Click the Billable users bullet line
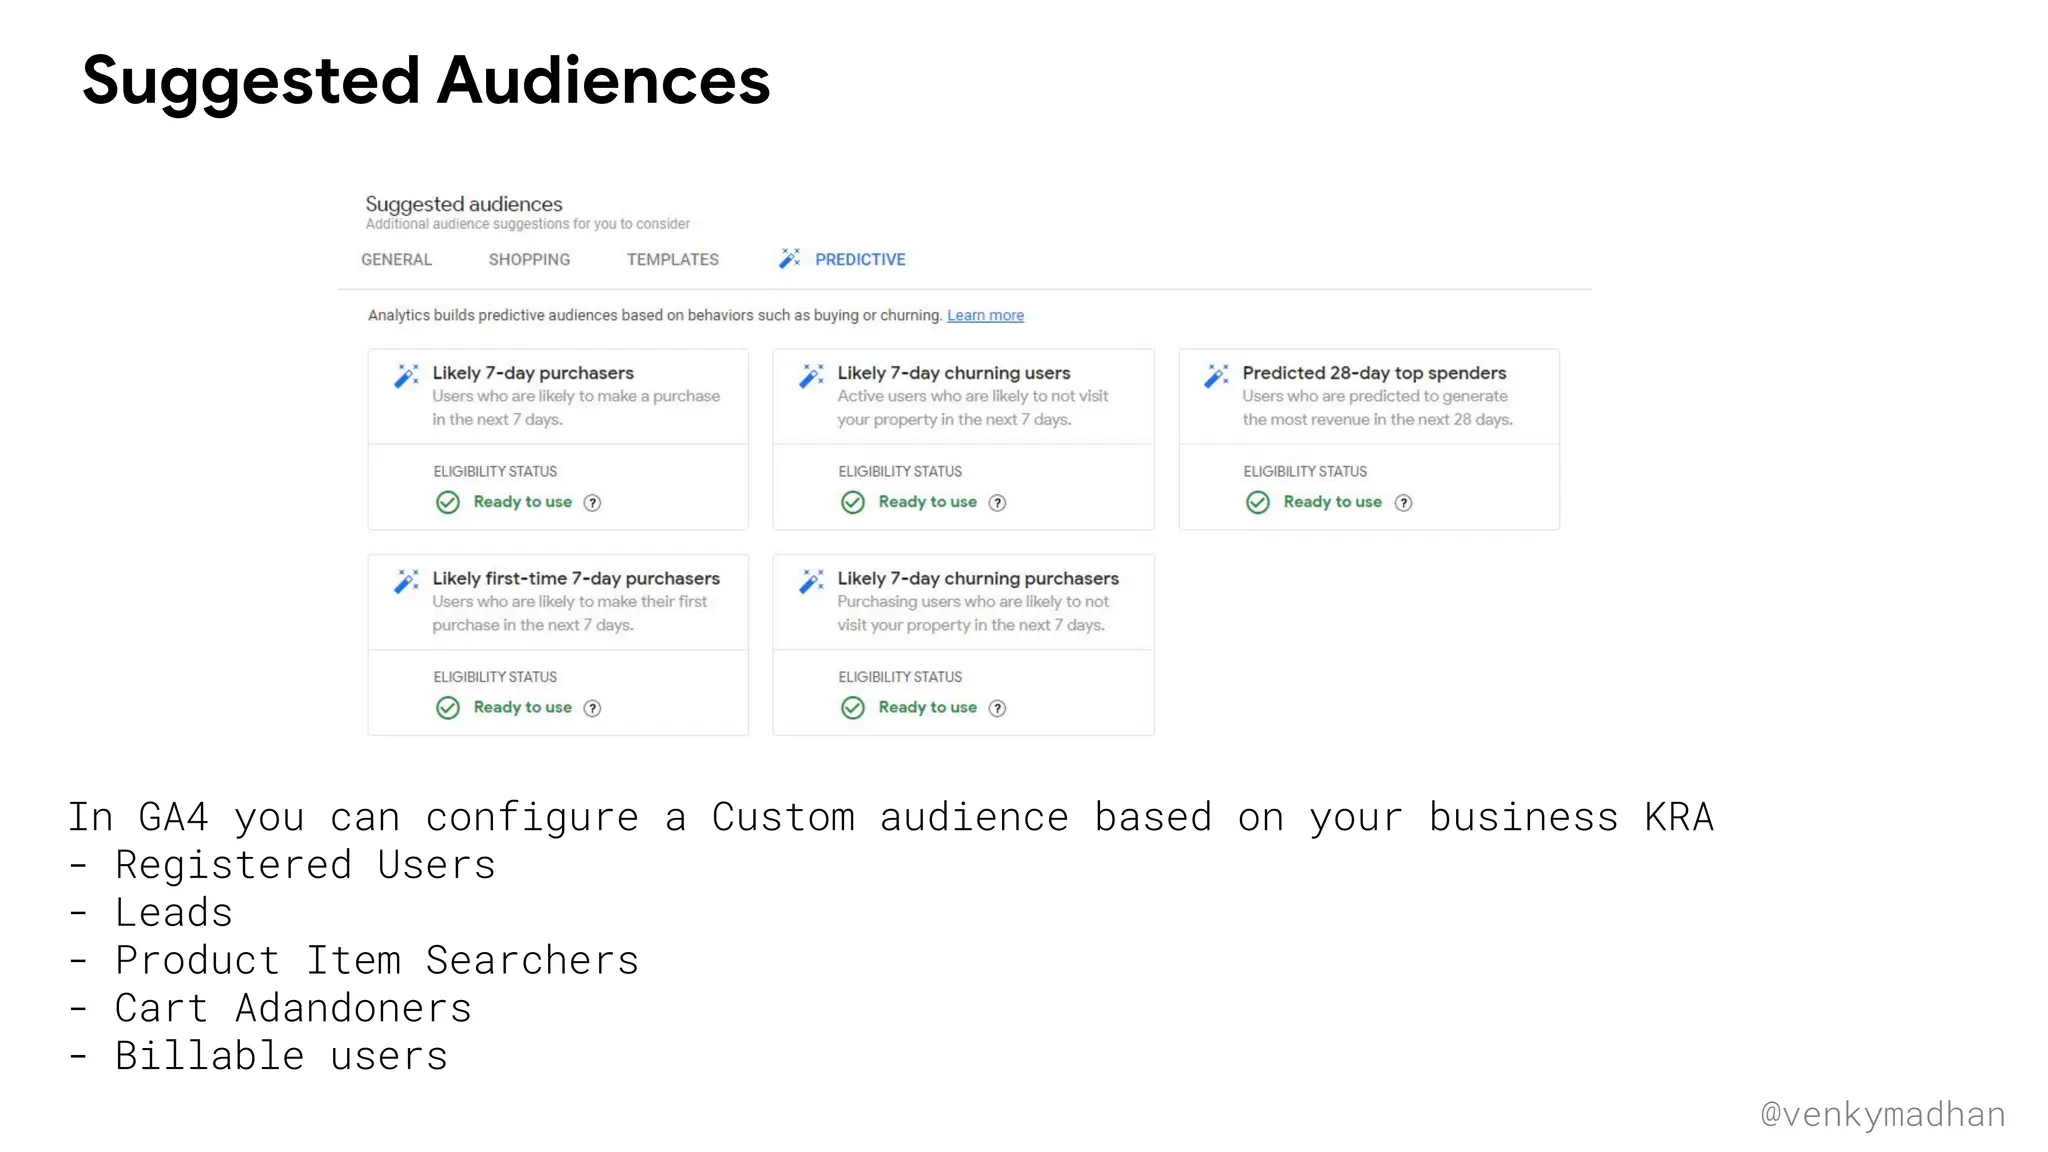Screen dimensions: 2048x1152 (x=258, y=1056)
